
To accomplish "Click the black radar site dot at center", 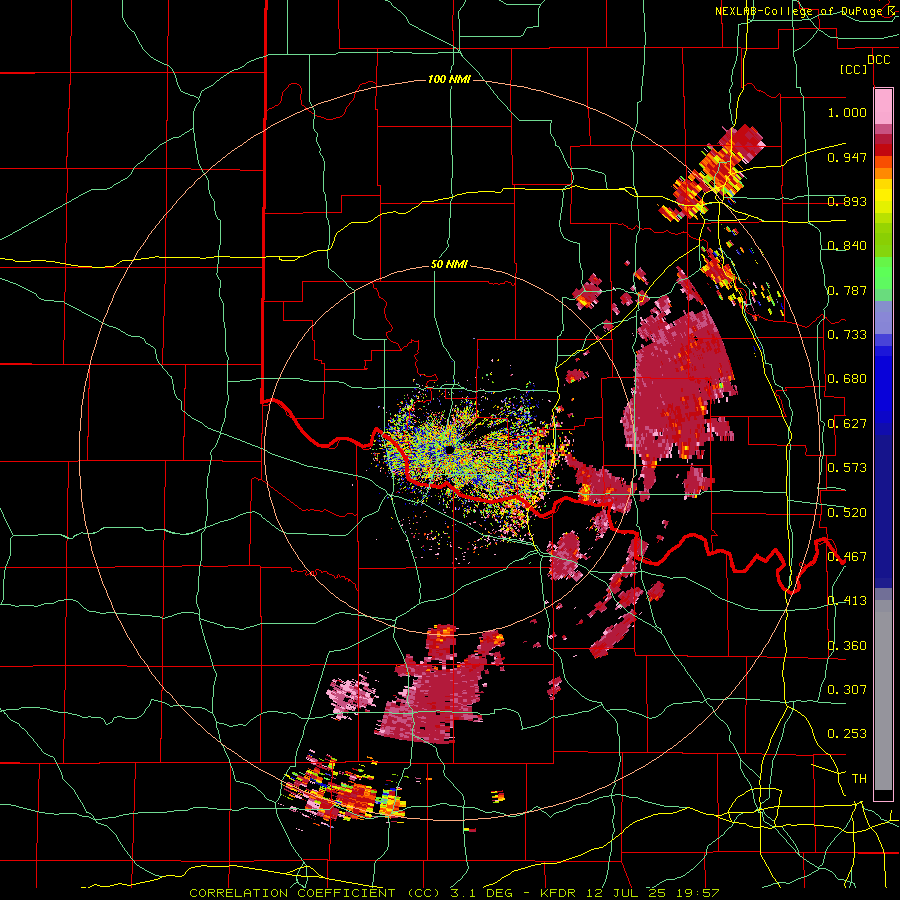I will [449, 449].
